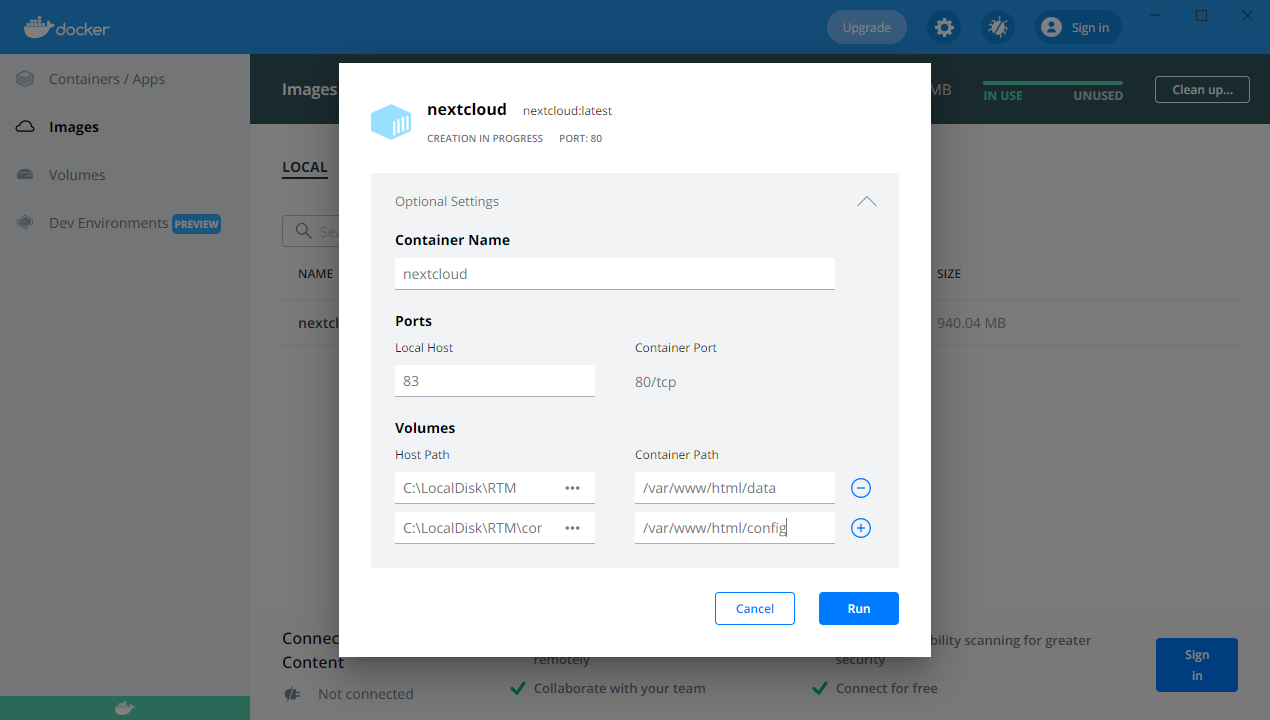Click the Dev Environments sidebar icon
Screen dimensions: 1270x720
[x=26, y=223]
